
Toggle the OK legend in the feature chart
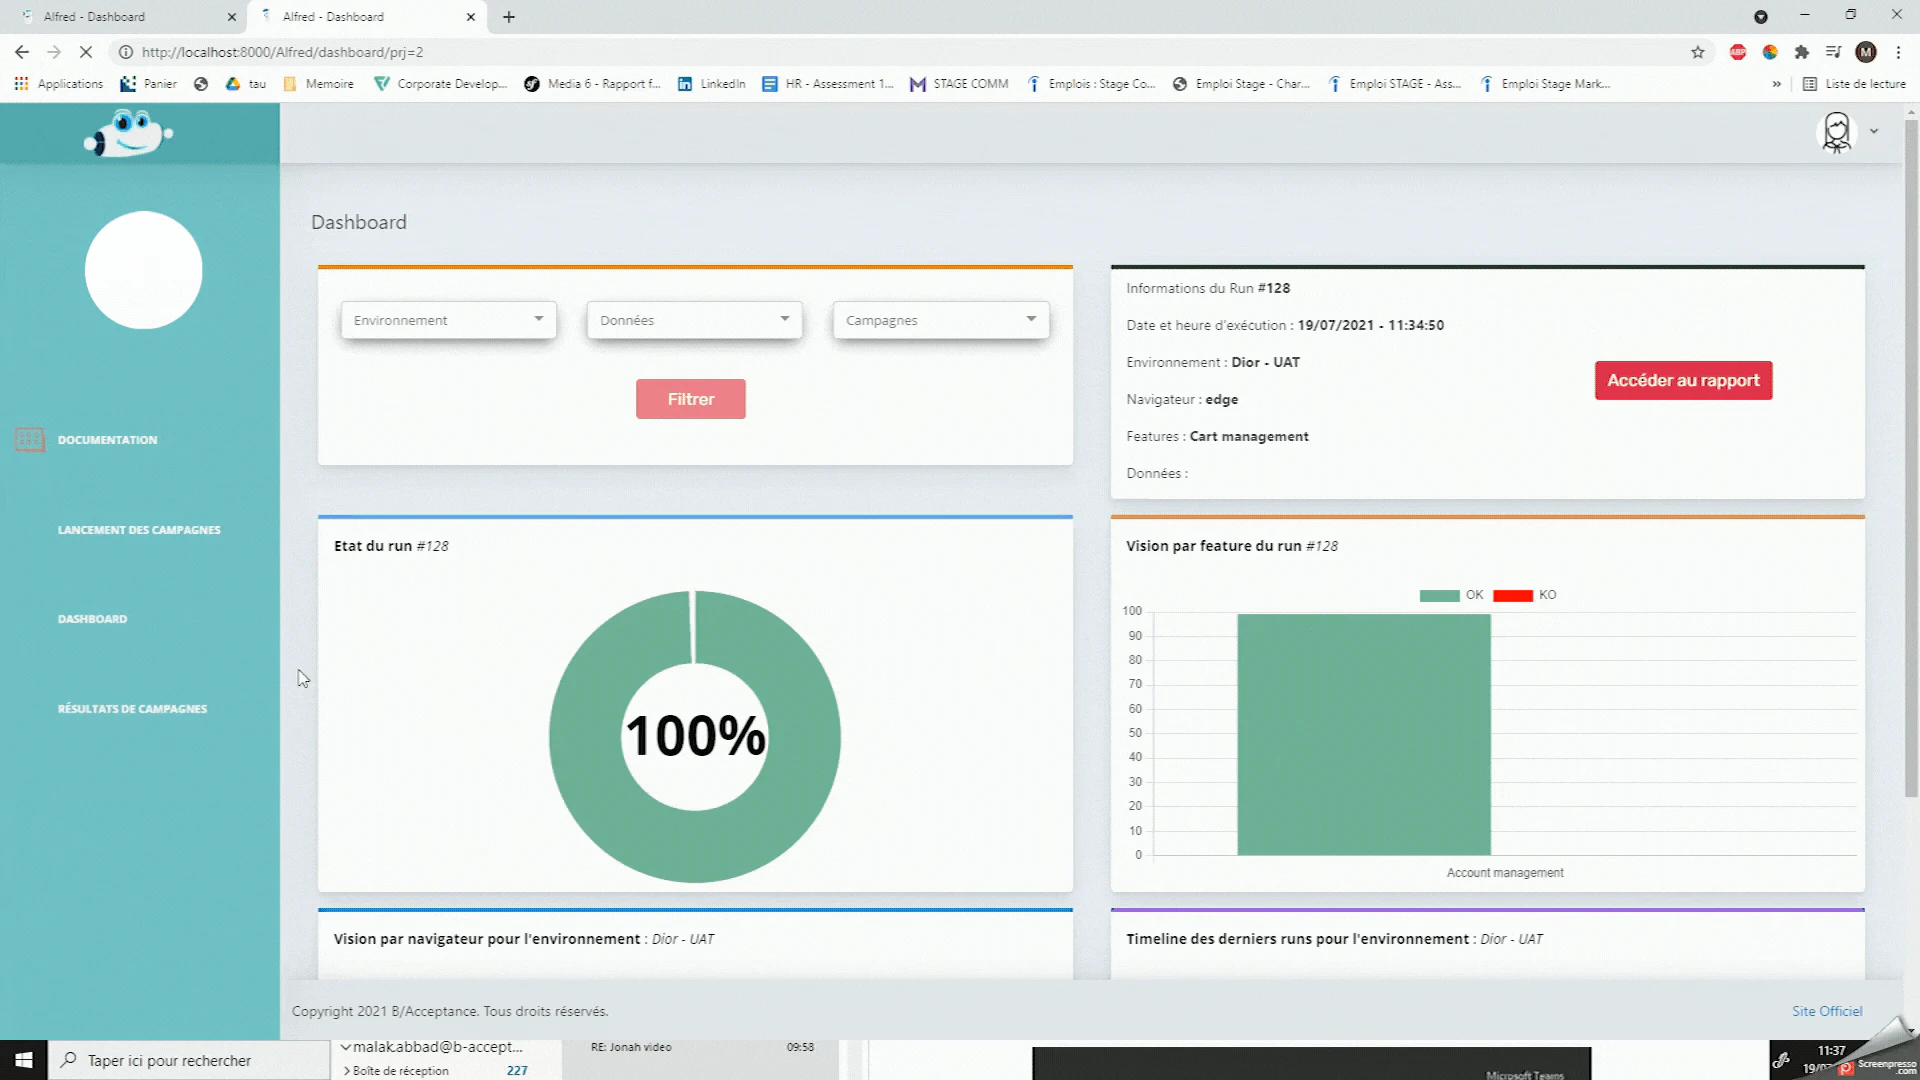point(1451,595)
